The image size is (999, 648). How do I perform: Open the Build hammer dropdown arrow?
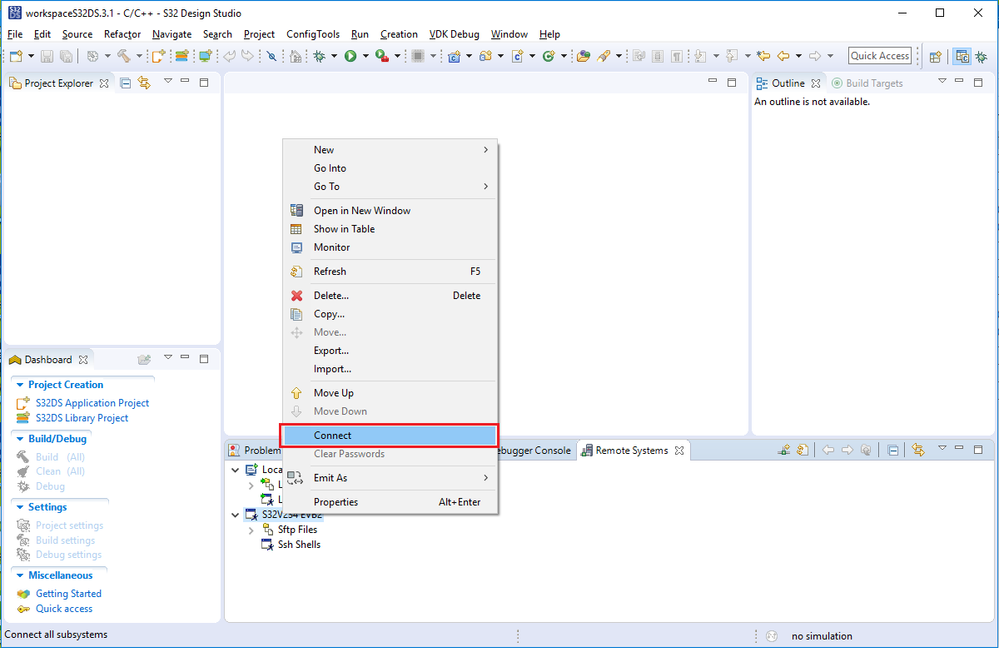tap(139, 56)
